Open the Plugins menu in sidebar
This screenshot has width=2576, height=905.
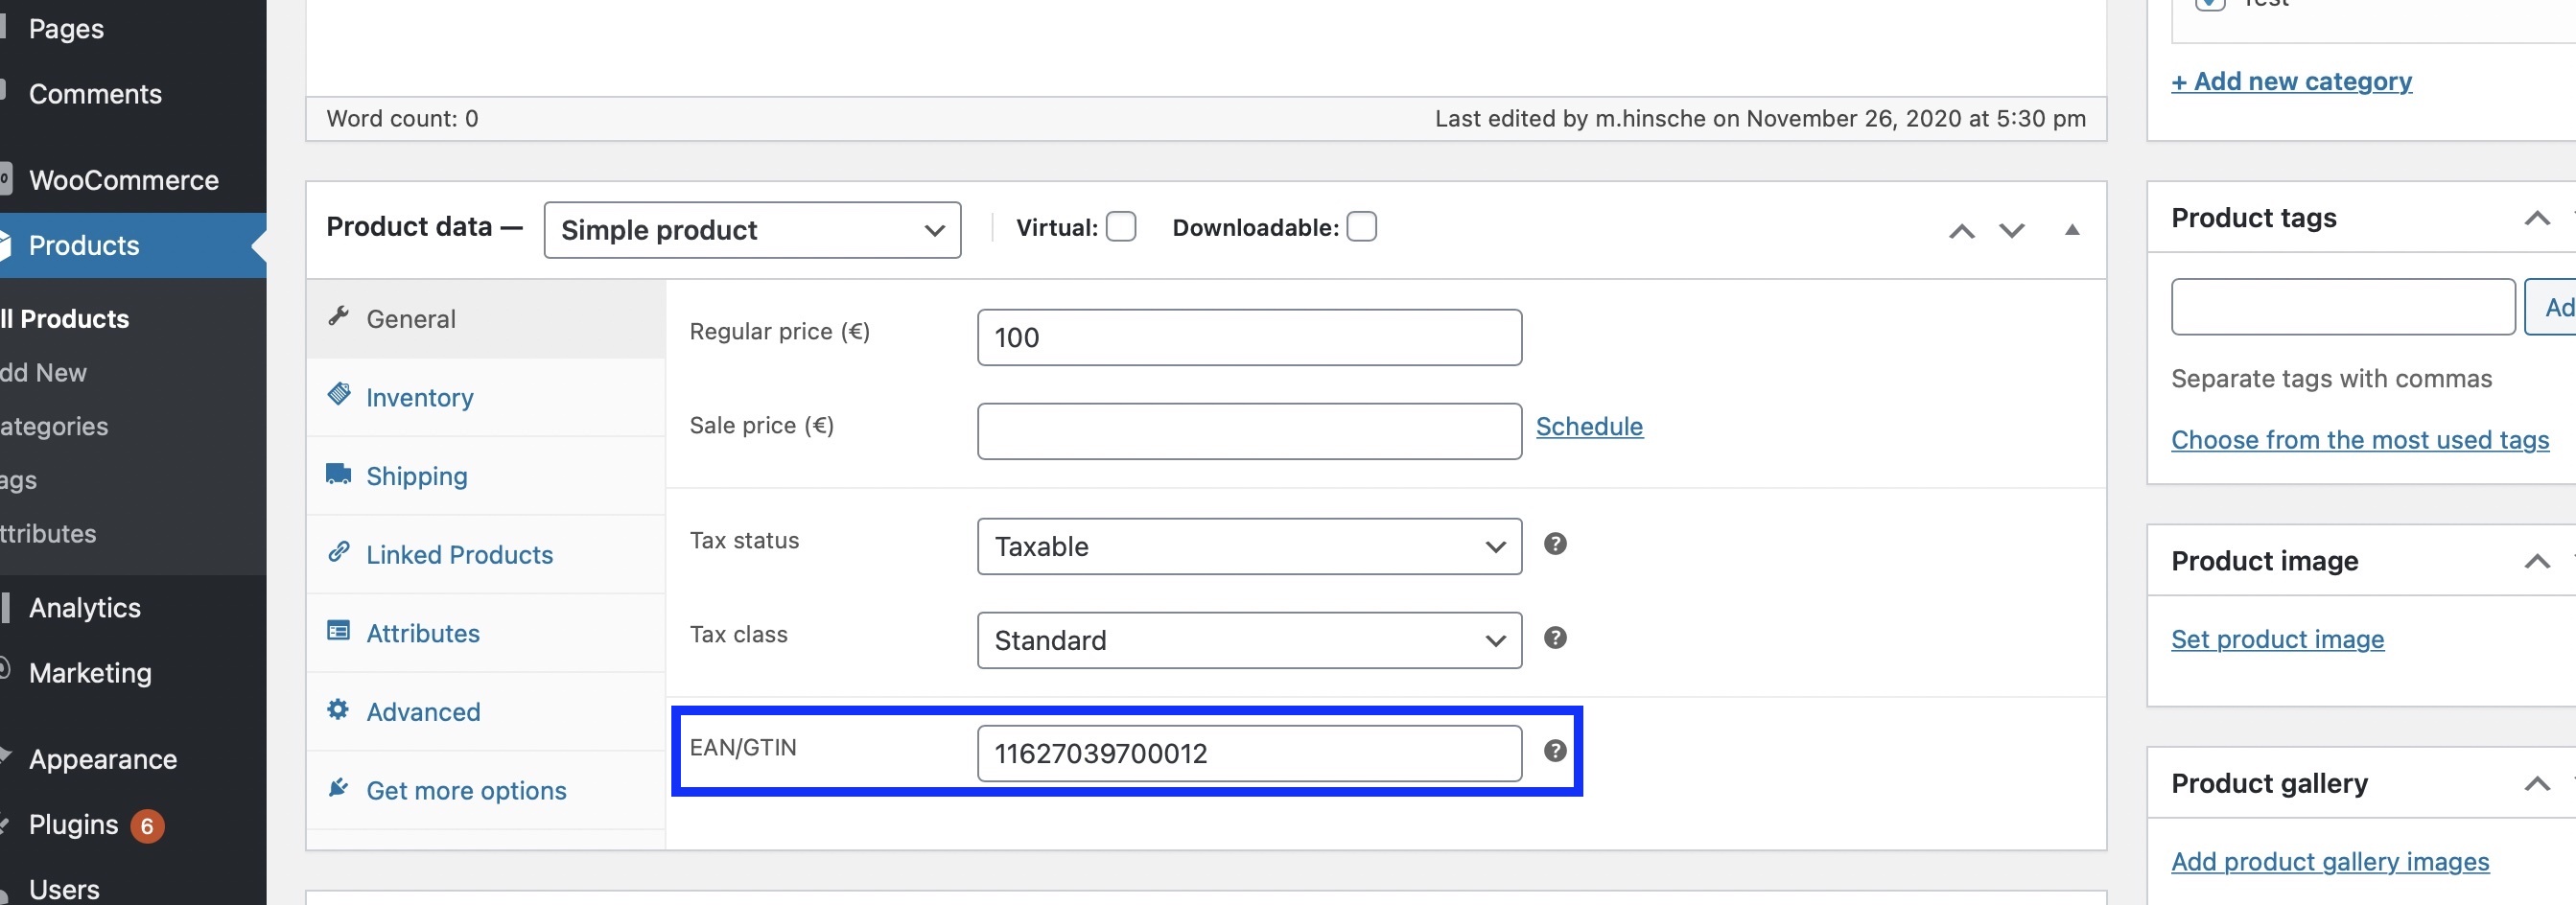75,824
